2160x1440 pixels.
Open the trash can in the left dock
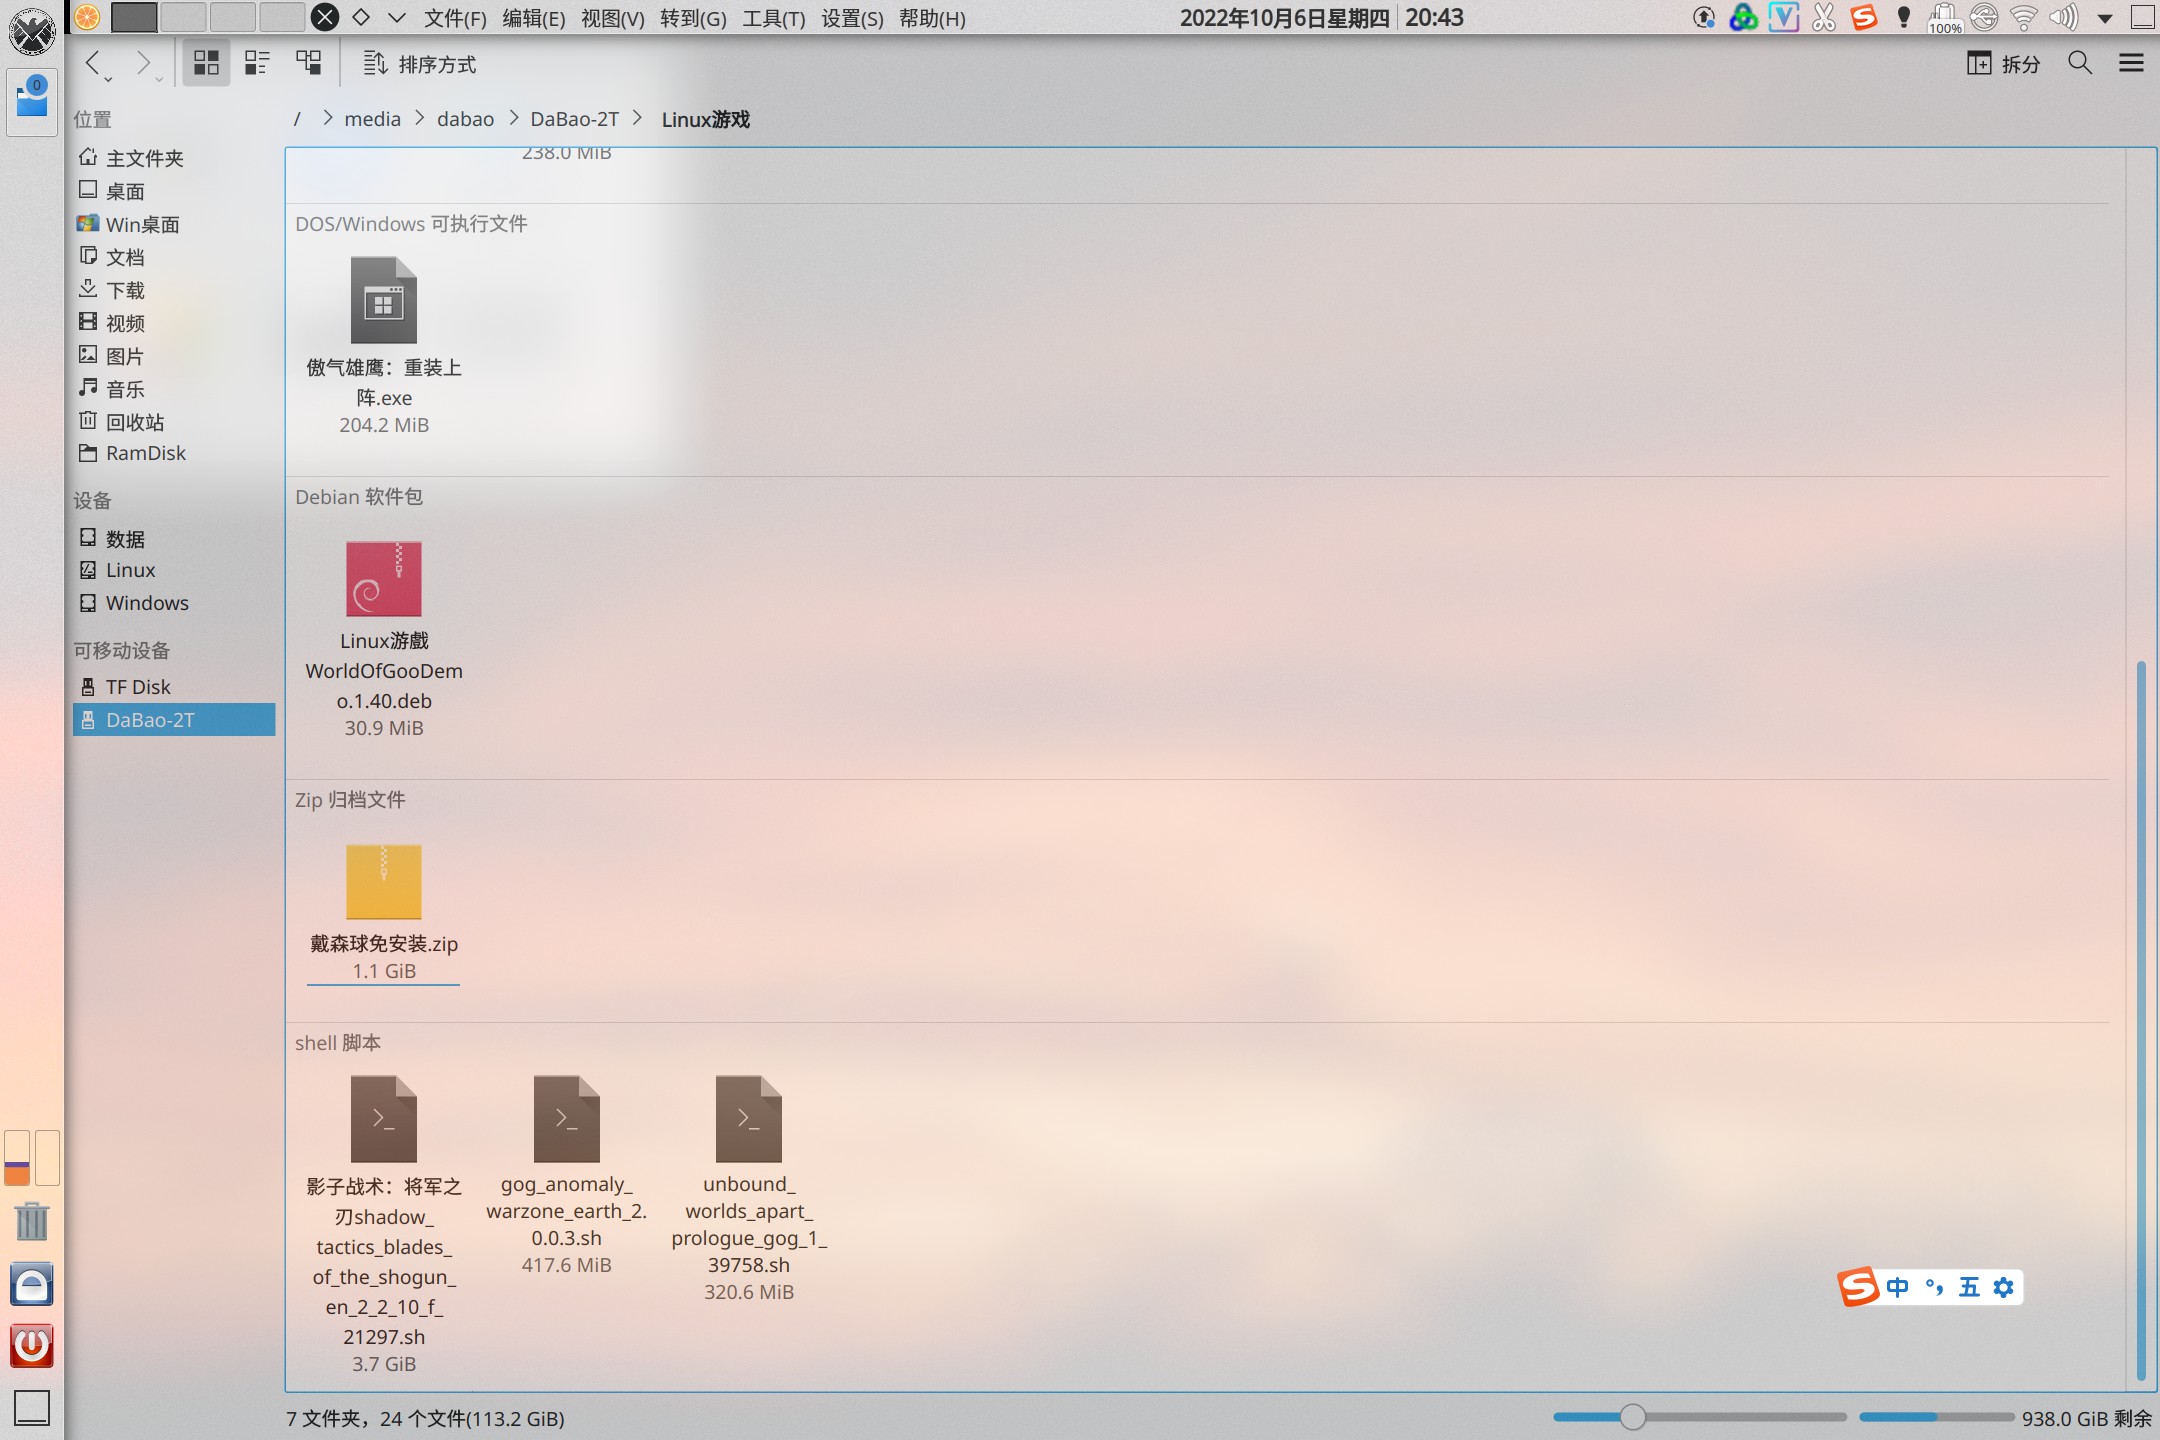(x=31, y=1222)
